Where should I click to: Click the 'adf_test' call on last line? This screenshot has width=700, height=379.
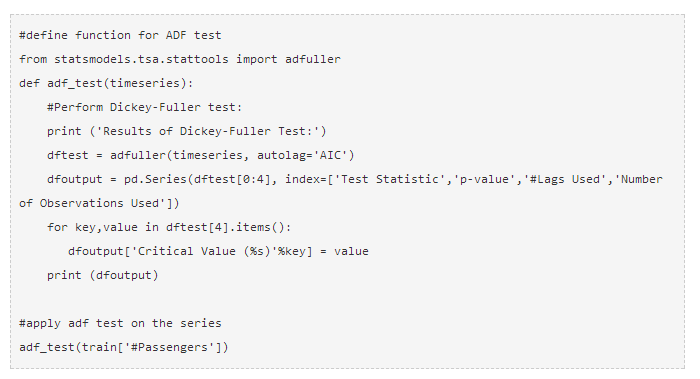(47, 347)
